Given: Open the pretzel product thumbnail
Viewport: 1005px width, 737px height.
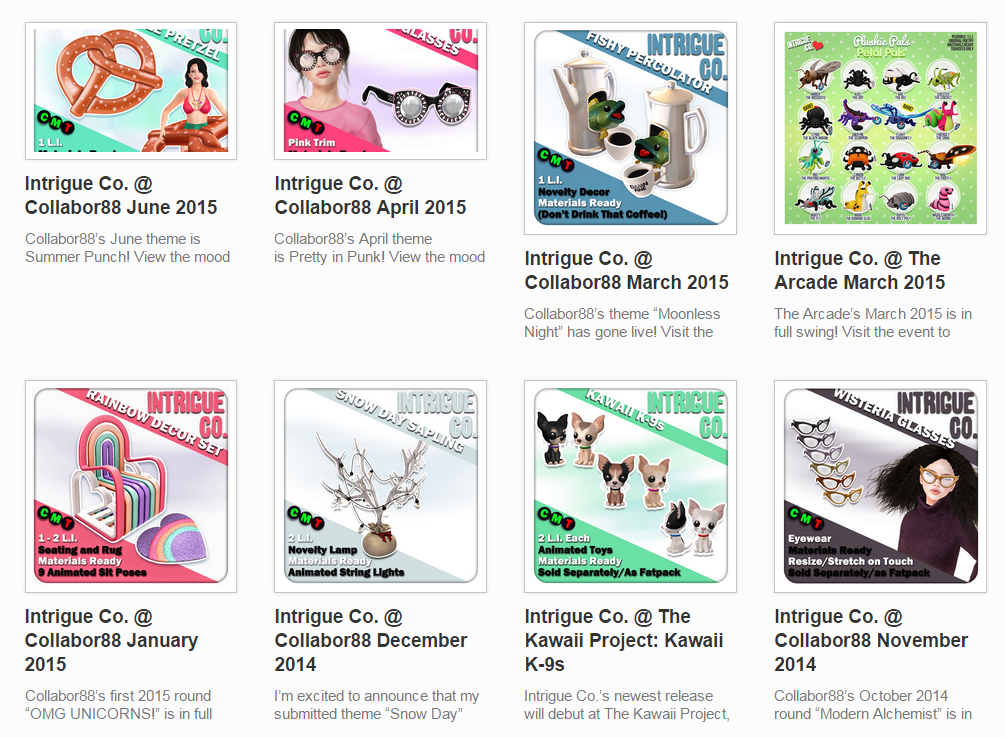Looking at the screenshot, I should coord(131,90).
